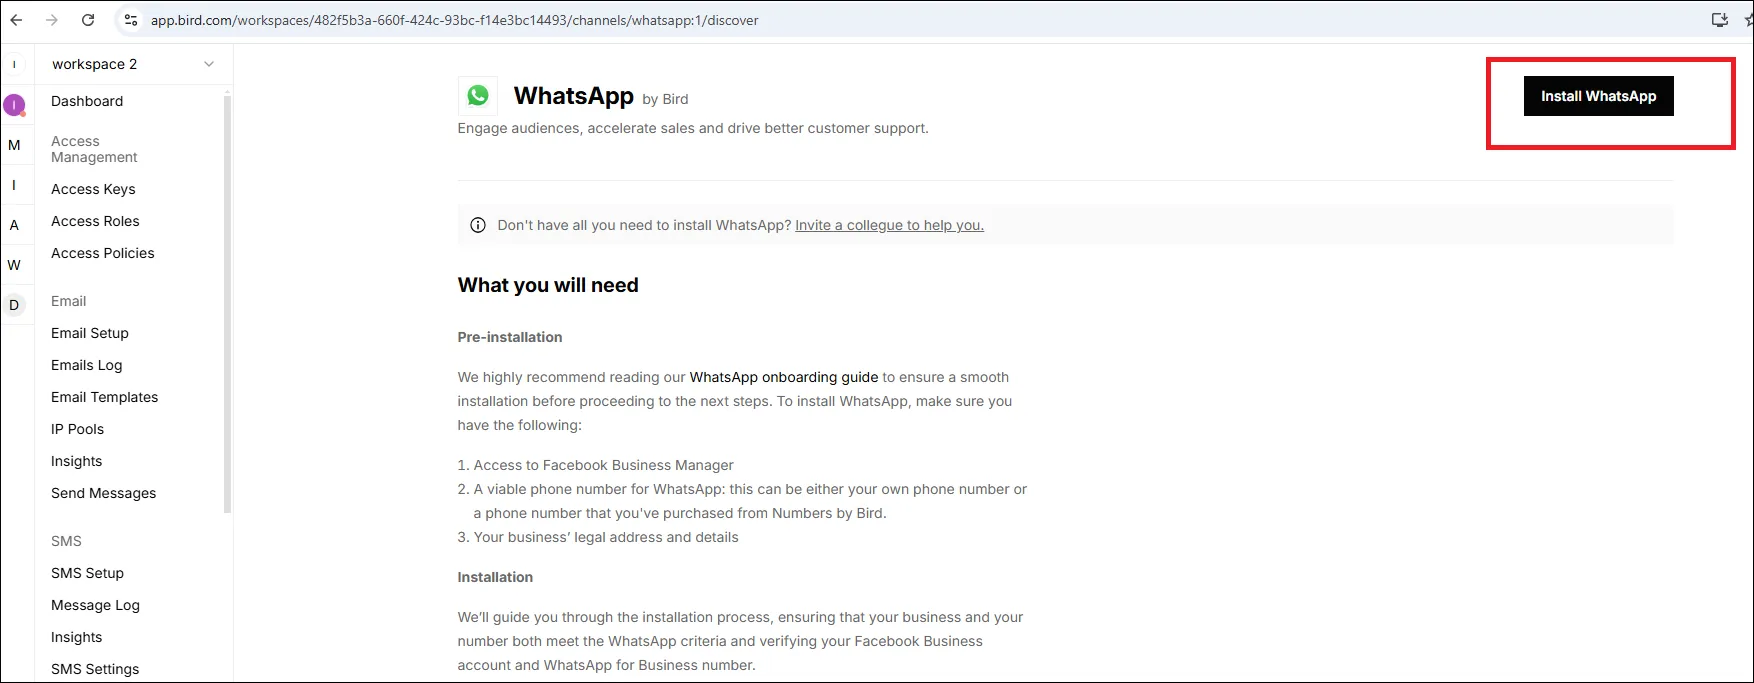Click the 'Pre-installation' subheading
The image size is (1754, 683).
(510, 337)
